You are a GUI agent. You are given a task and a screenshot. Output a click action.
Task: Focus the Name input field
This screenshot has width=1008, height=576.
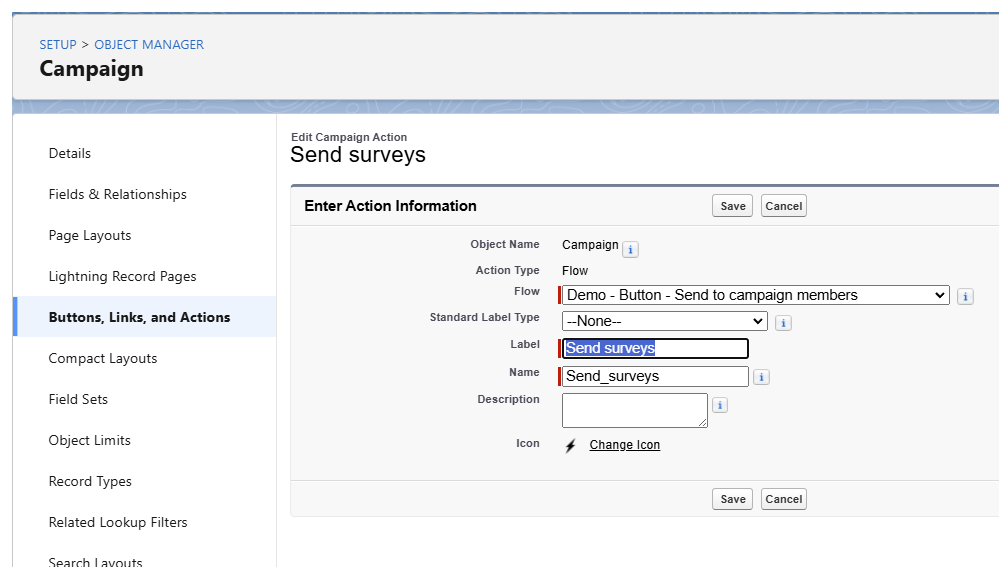655,377
